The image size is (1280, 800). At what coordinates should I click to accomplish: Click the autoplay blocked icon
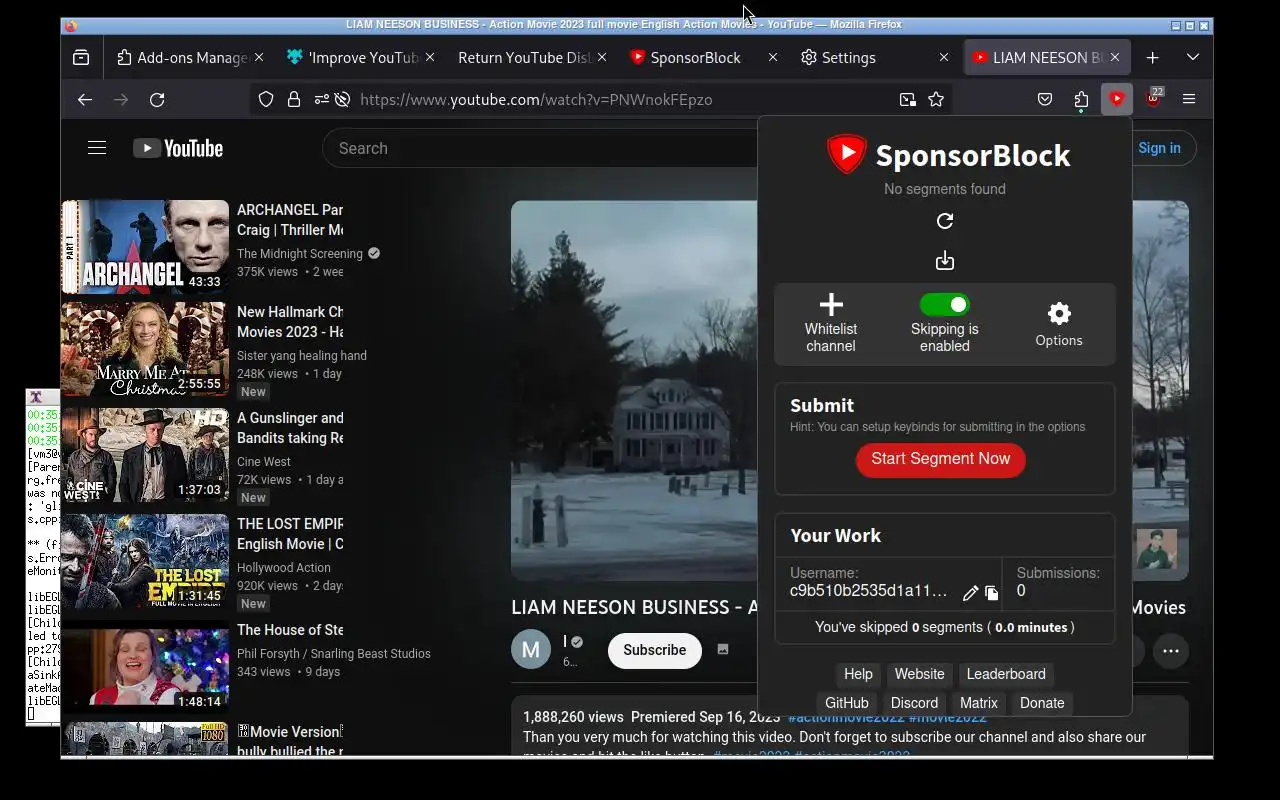[x=342, y=99]
